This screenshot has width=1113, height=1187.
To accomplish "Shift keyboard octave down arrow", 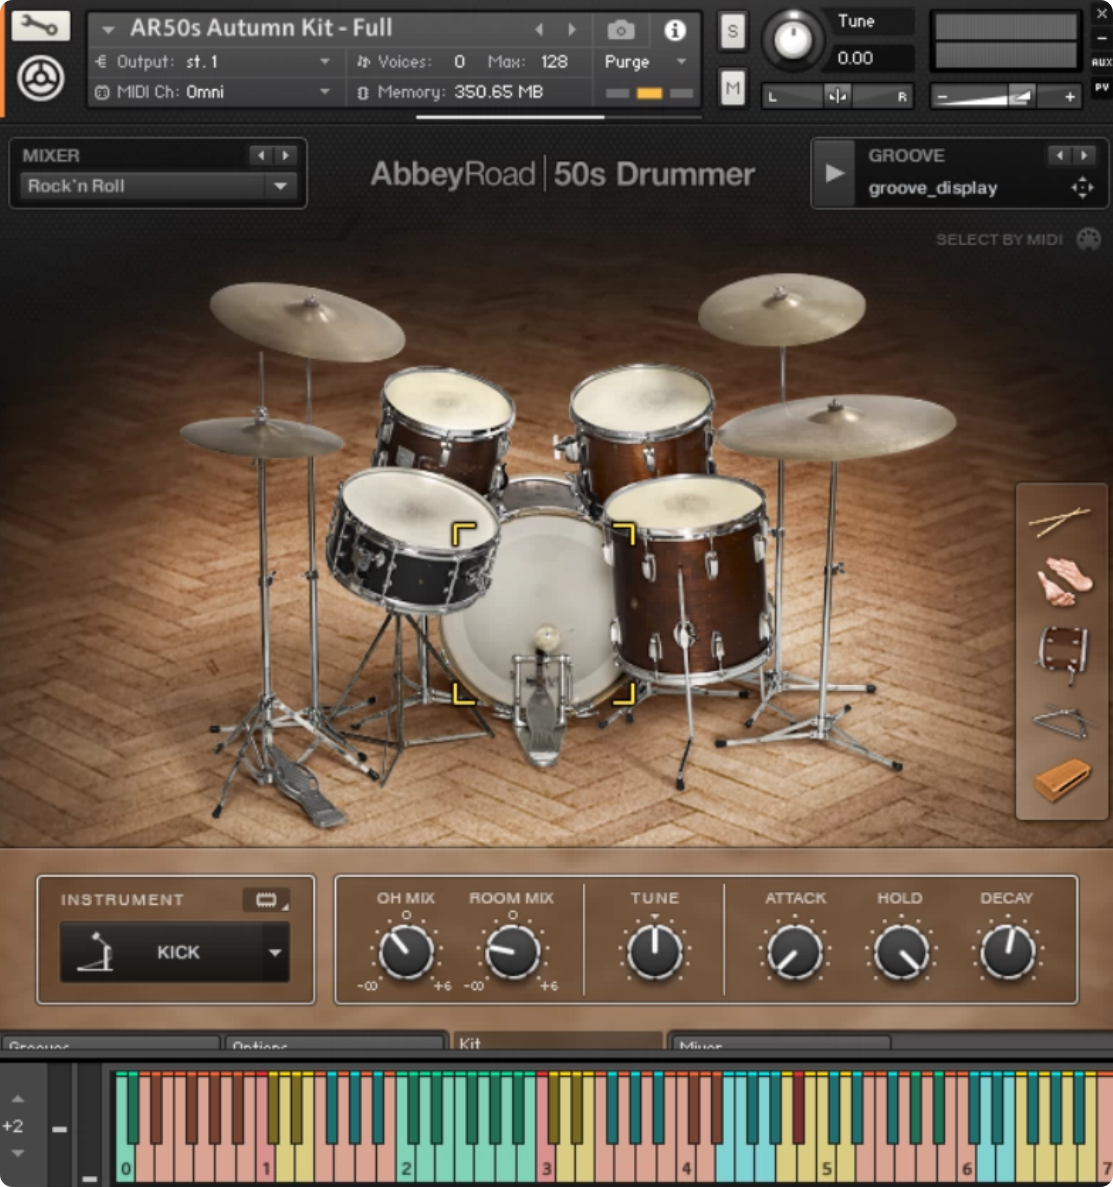I will [x=18, y=1154].
